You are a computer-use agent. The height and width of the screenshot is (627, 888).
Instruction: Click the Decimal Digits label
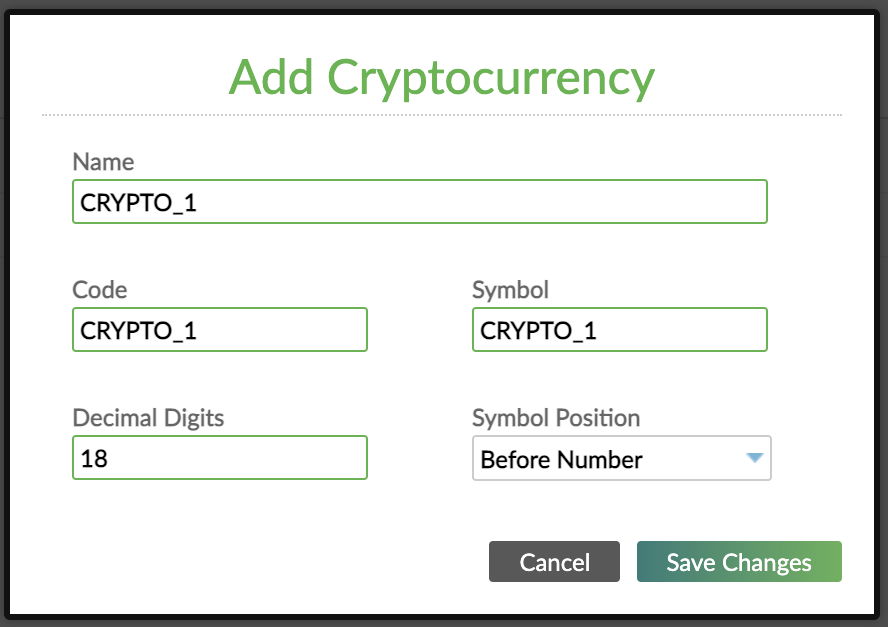pos(148,417)
